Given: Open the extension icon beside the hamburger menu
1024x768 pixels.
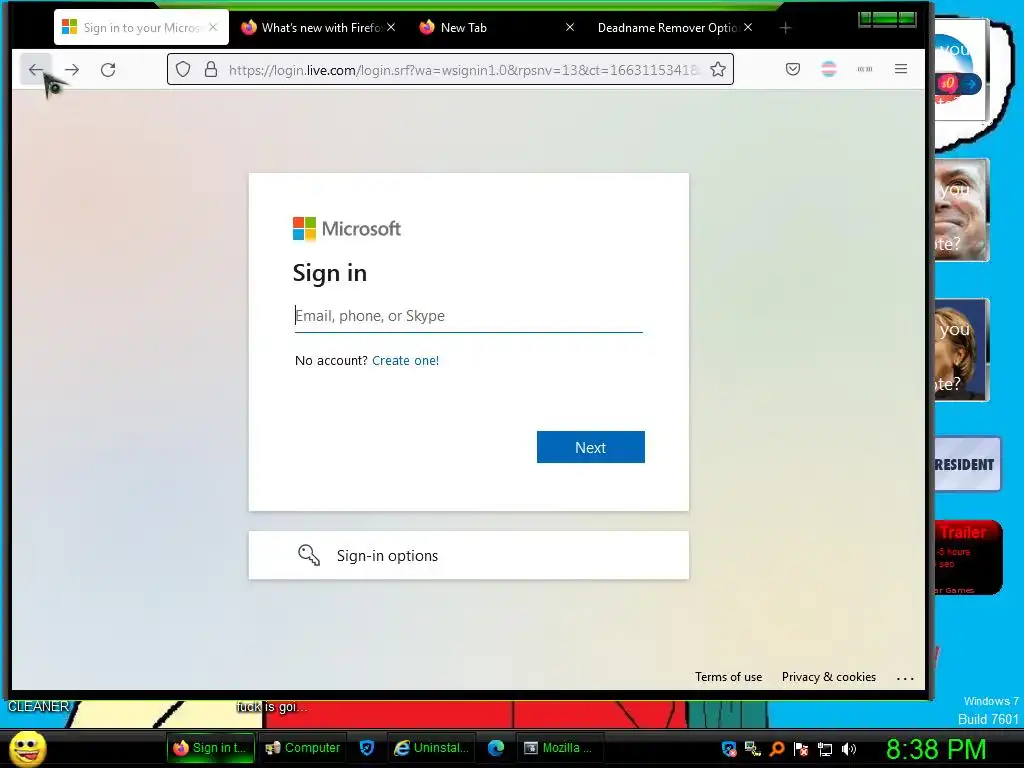Looking at the screenshot, I should (x=865, y=69).
